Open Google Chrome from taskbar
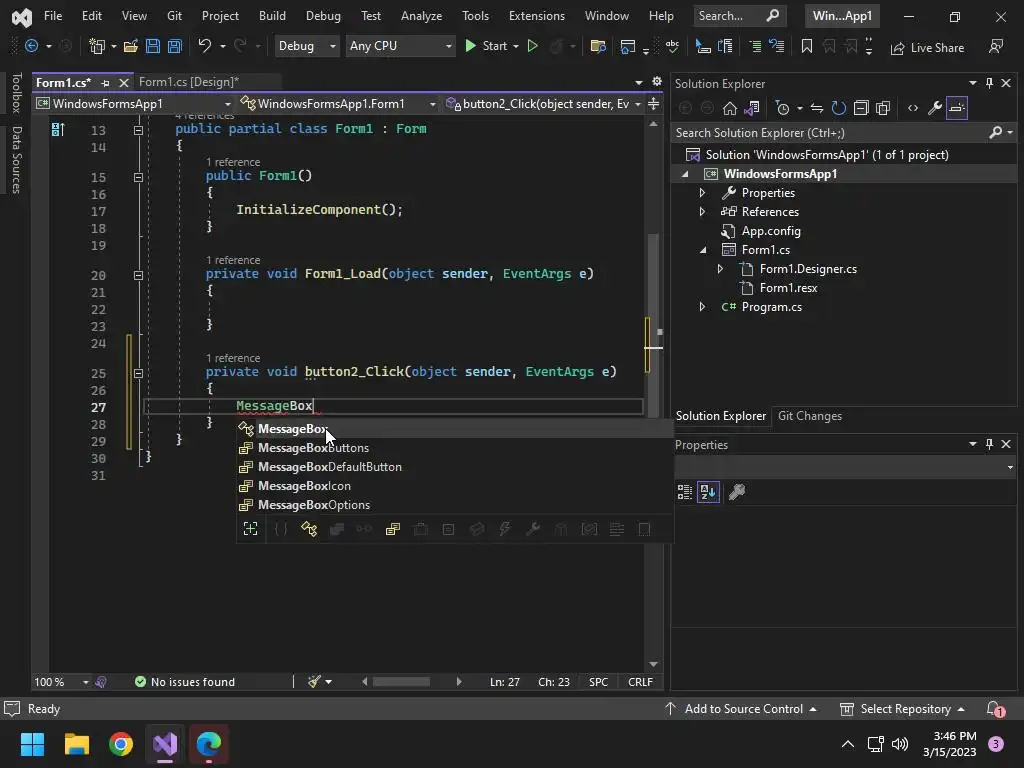This screenshot has width=1024, height=768. (x=121, y=744)
